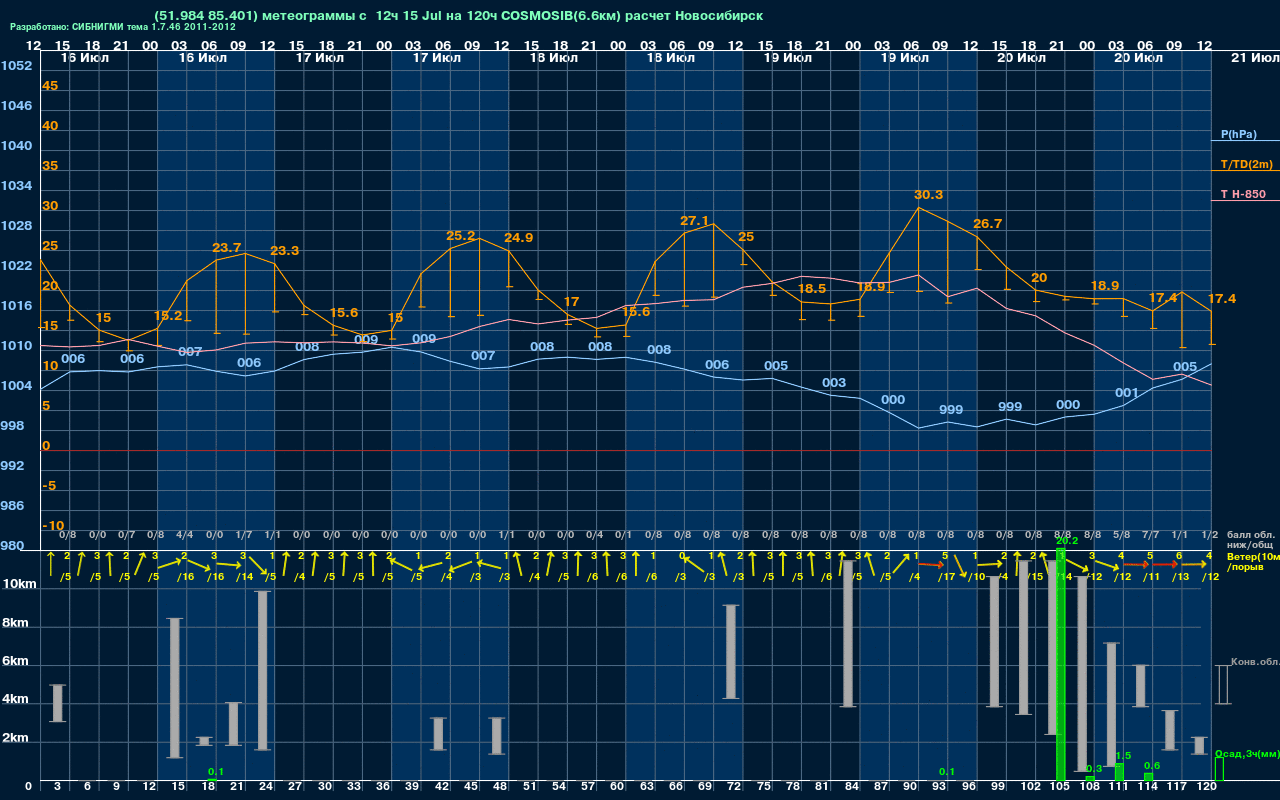
Task: Click the '21 Июл' date label
Action: [1254, 58]
